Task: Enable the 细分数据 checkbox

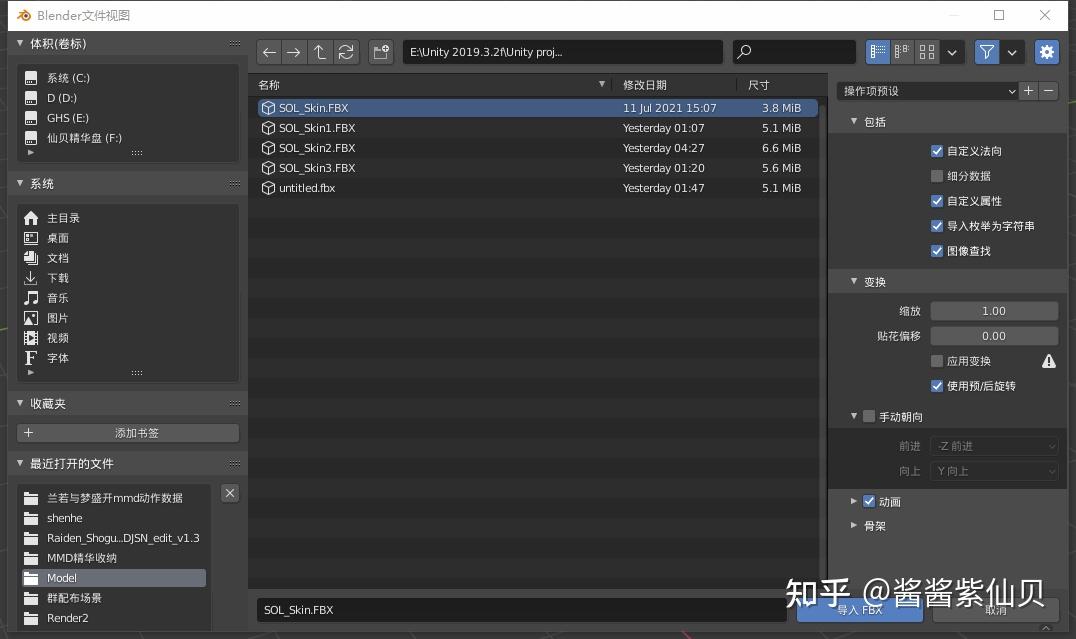Action: 937,176
